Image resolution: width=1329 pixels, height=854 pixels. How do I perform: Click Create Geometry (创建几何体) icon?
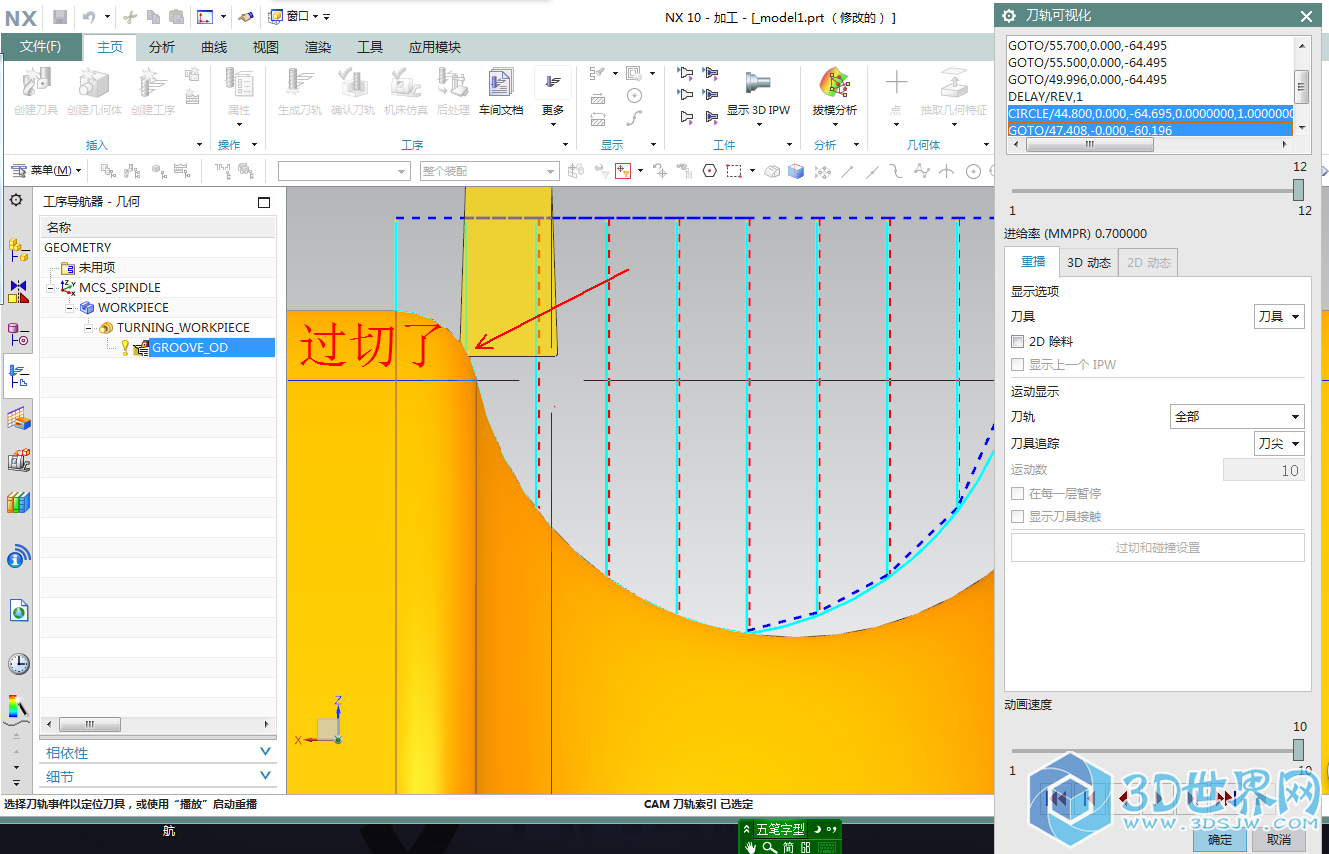pos(94,92)
